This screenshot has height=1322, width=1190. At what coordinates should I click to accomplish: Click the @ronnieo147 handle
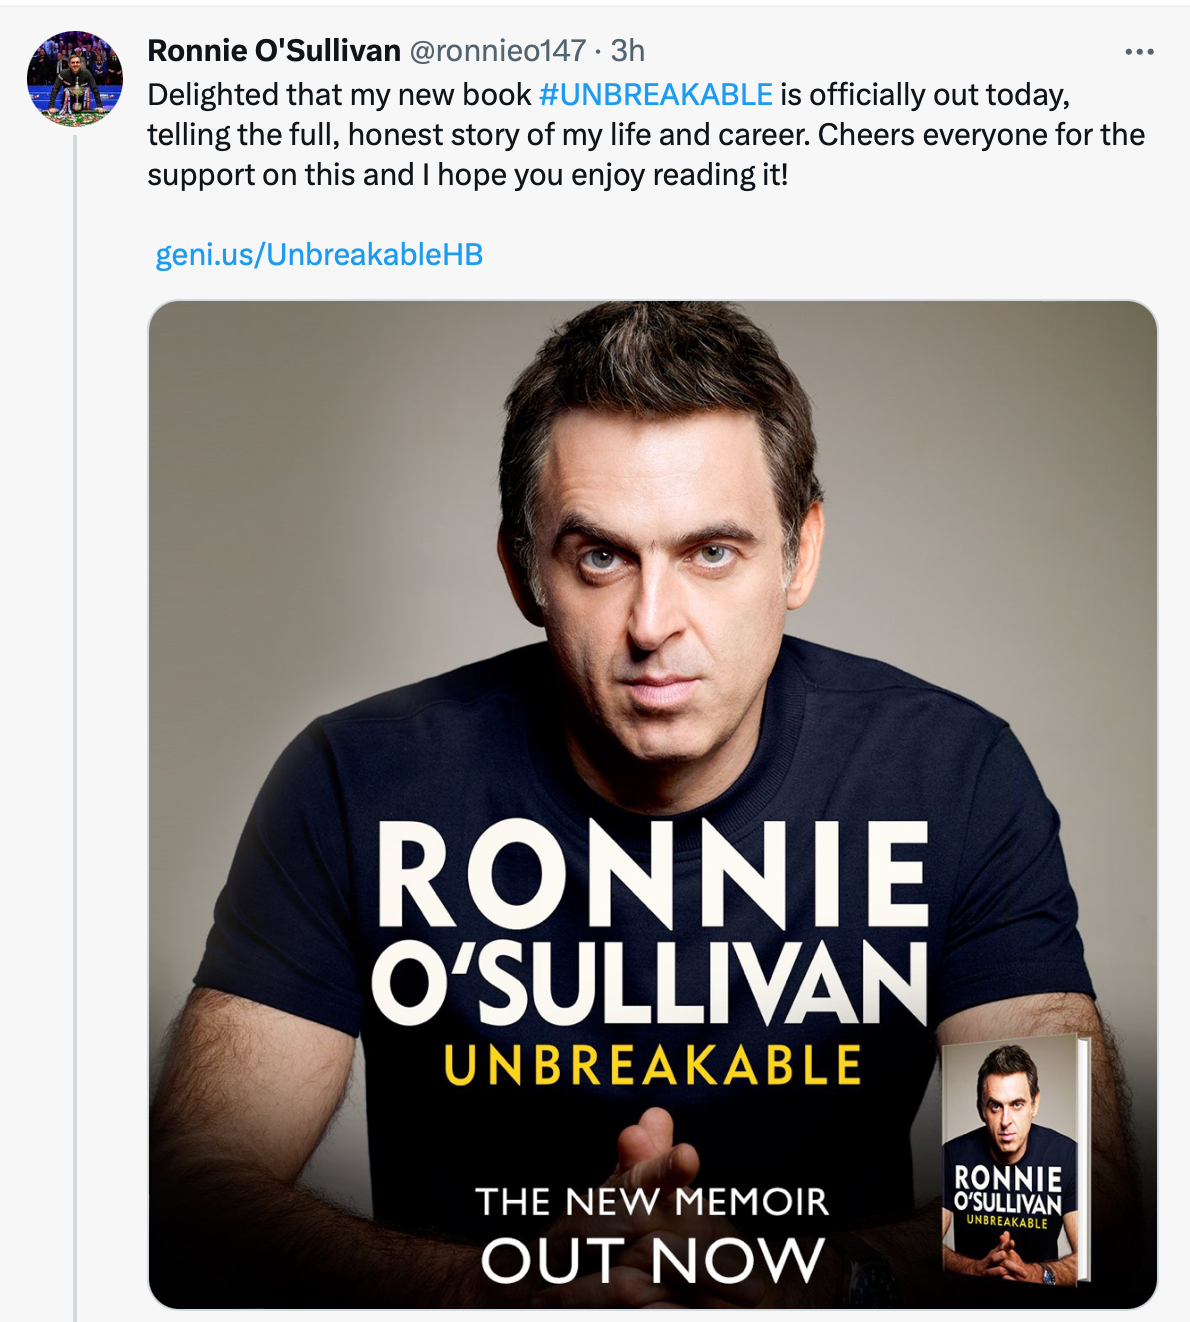pos(497,51)
